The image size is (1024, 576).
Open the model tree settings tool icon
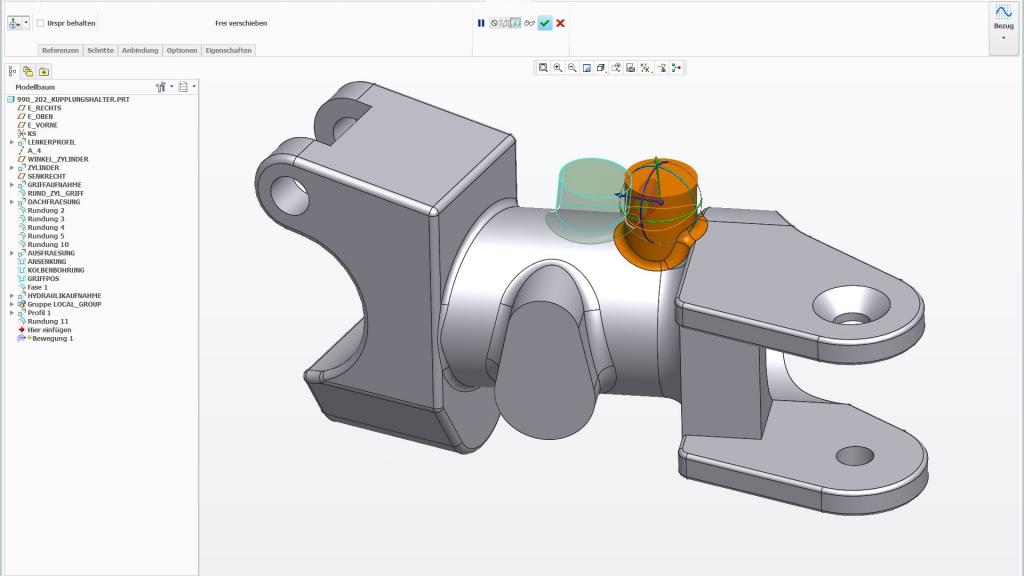(161, 87)
